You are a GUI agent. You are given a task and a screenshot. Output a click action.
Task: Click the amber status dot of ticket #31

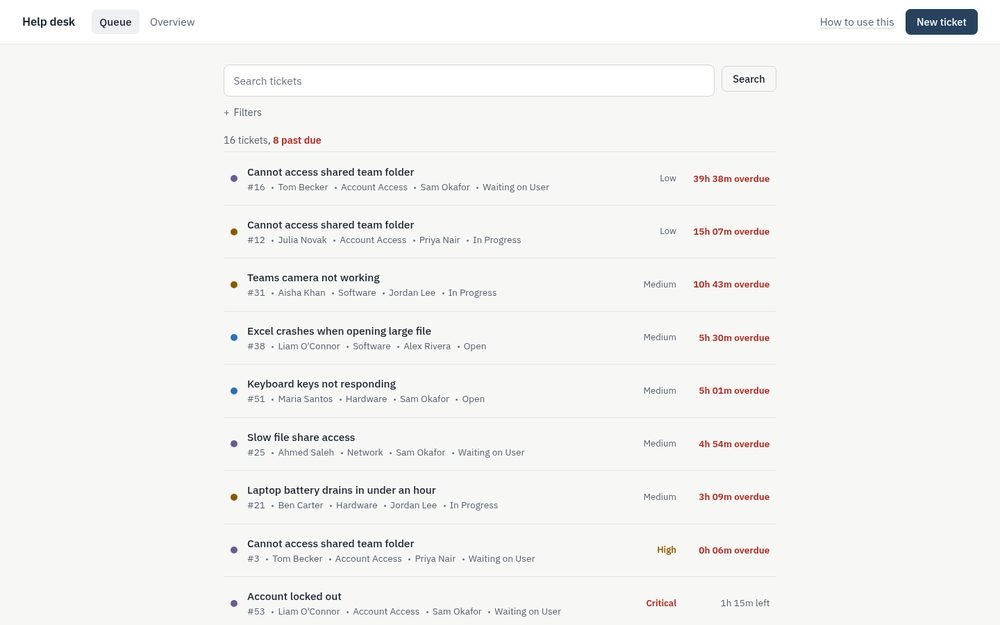coord(234,284)
